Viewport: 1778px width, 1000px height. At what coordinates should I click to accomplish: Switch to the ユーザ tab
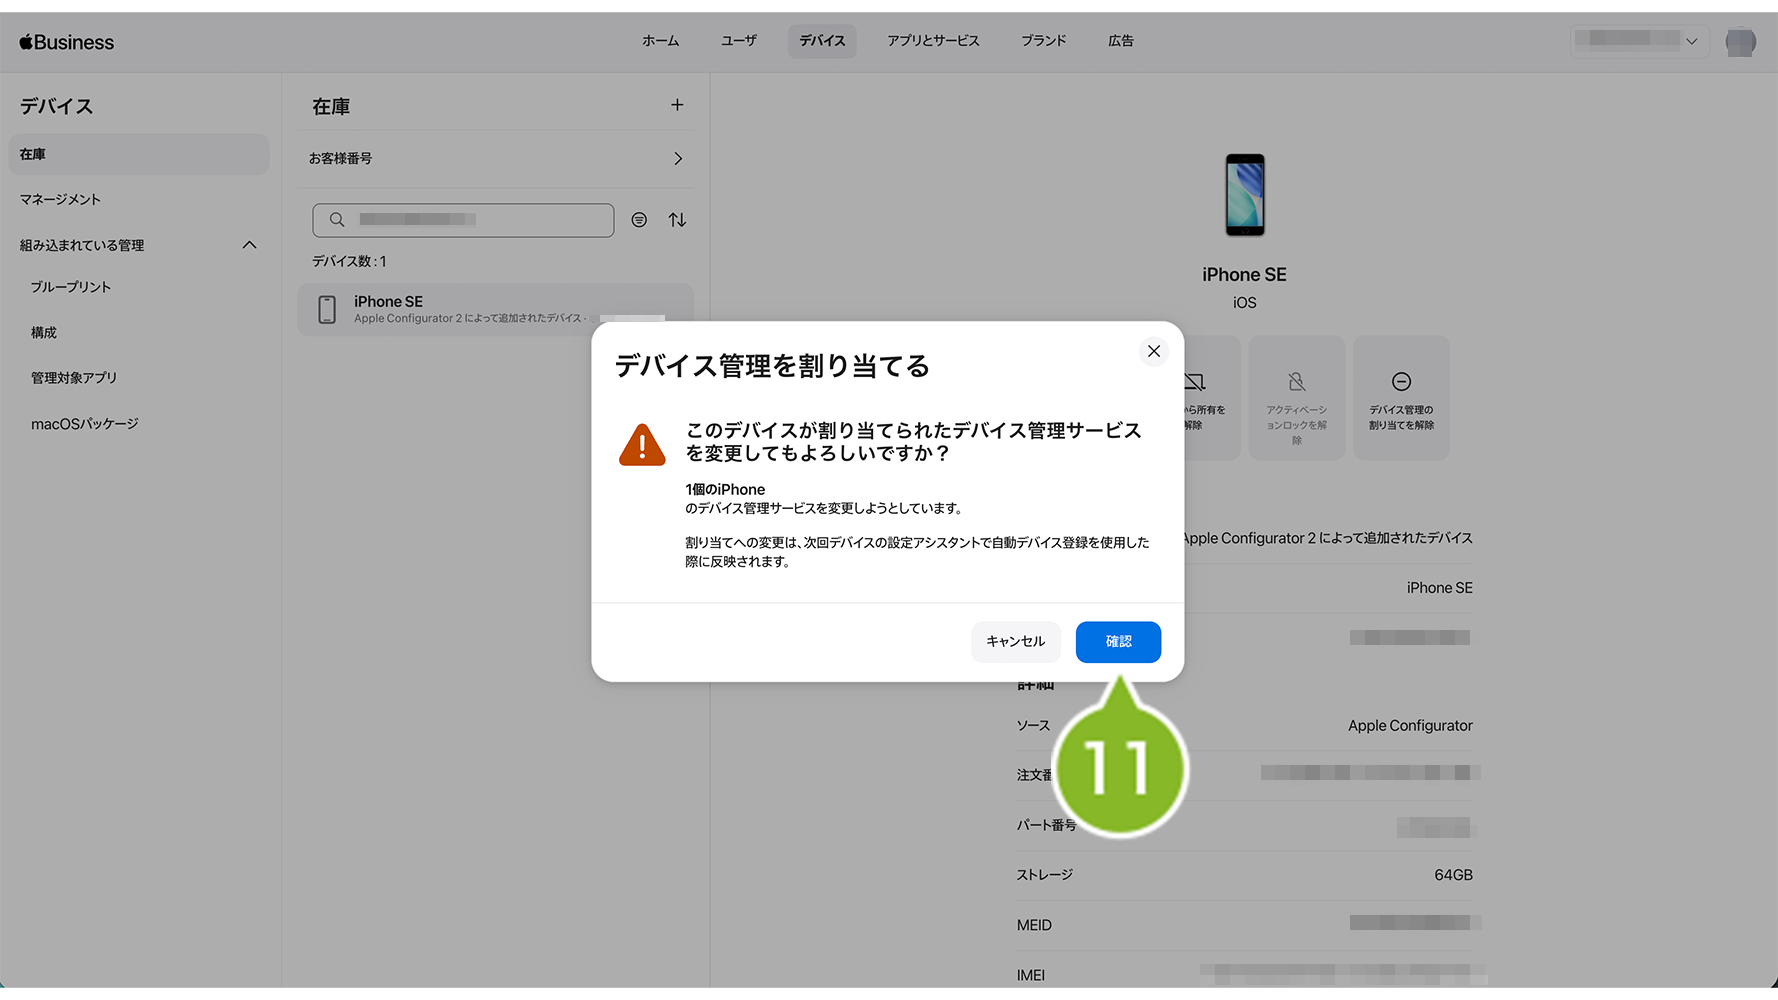click(x=738, y=41)
